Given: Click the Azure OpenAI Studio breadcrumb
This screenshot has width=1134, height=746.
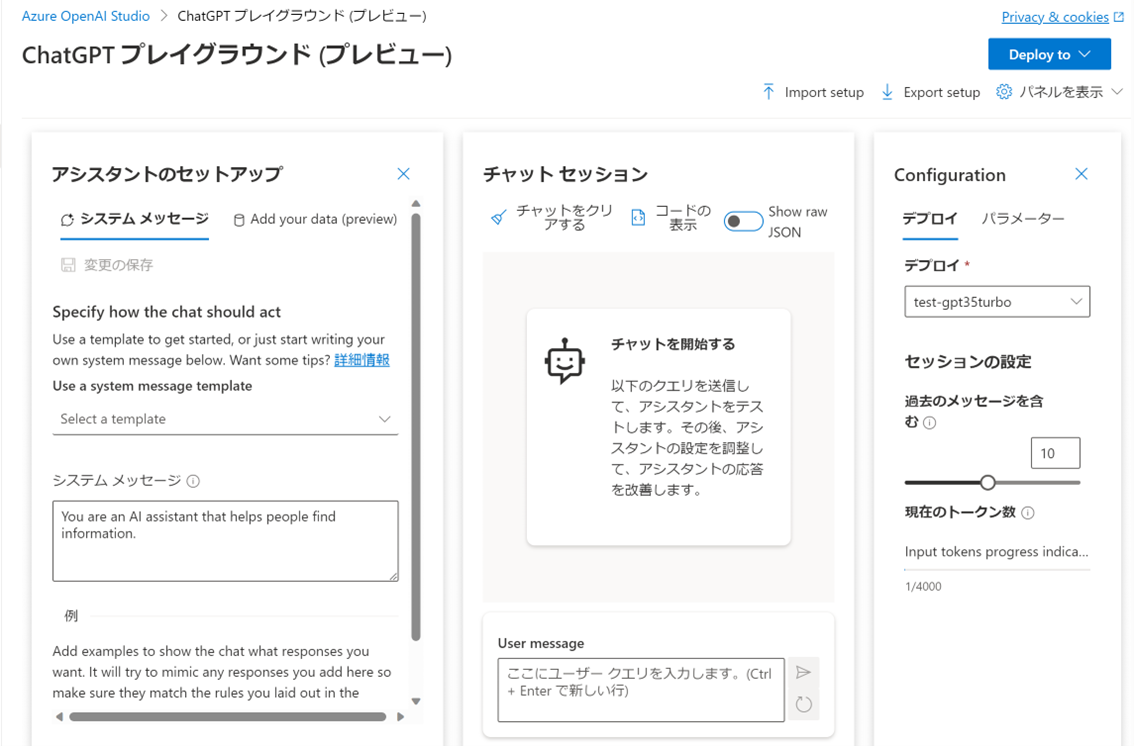Looking at the screenshot, I should tap(85, 16).
